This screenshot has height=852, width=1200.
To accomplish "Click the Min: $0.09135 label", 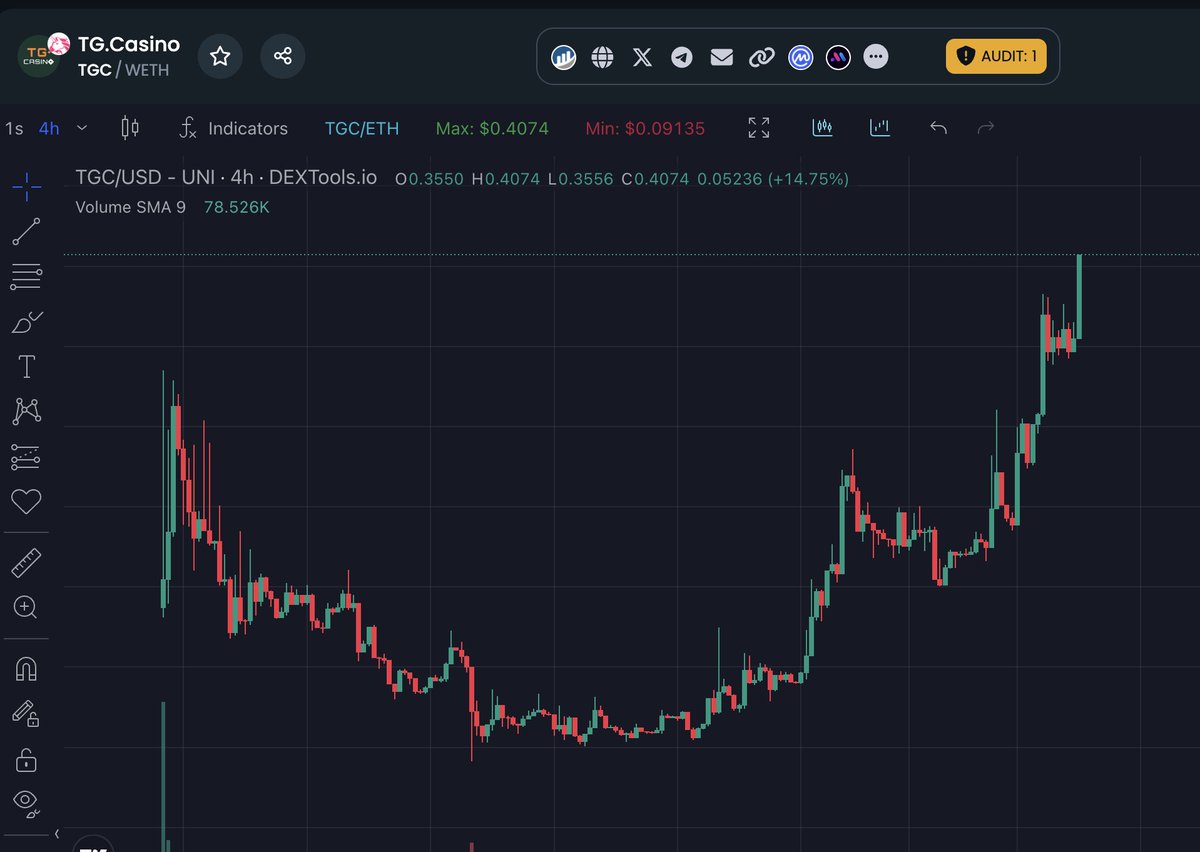I will [x=645, y=128].
